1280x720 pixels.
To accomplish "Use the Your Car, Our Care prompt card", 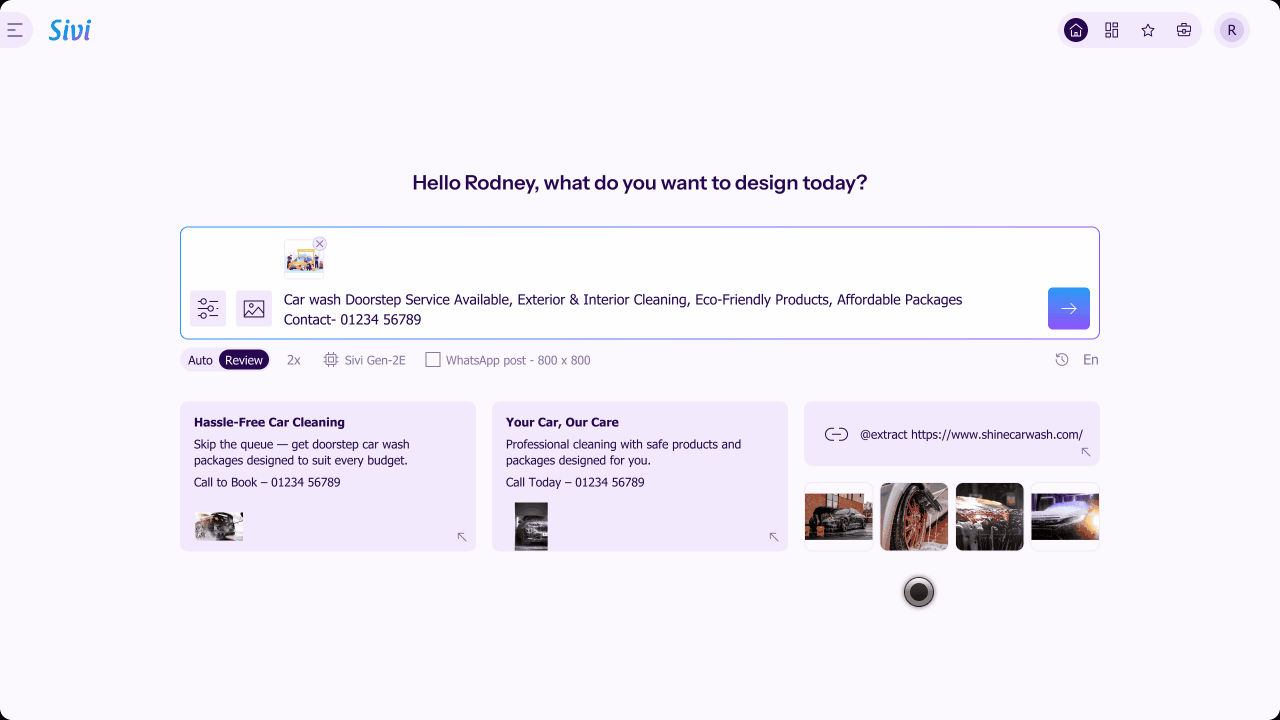I will click(640, 476).
